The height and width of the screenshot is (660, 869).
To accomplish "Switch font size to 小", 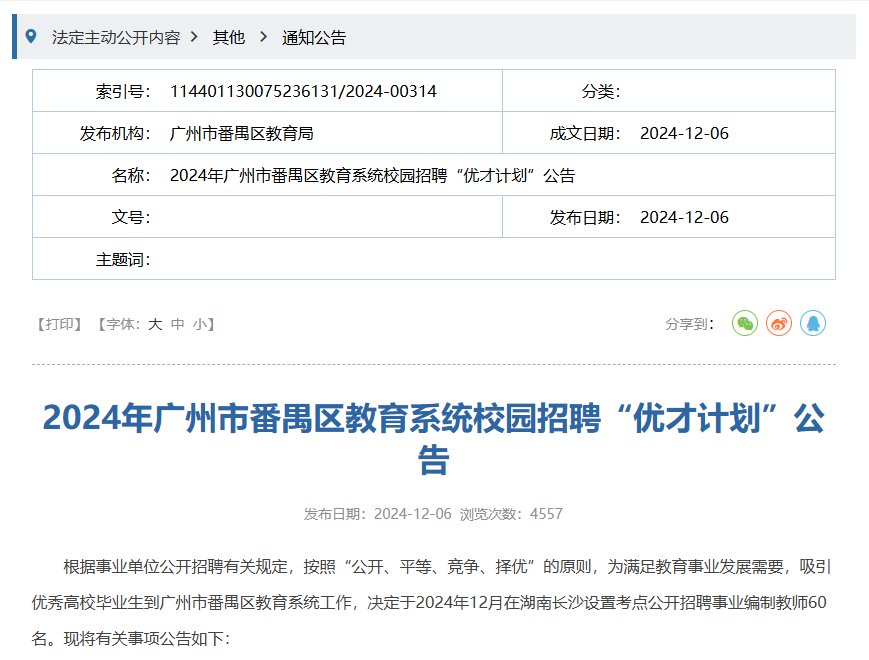I will point(200,324).
